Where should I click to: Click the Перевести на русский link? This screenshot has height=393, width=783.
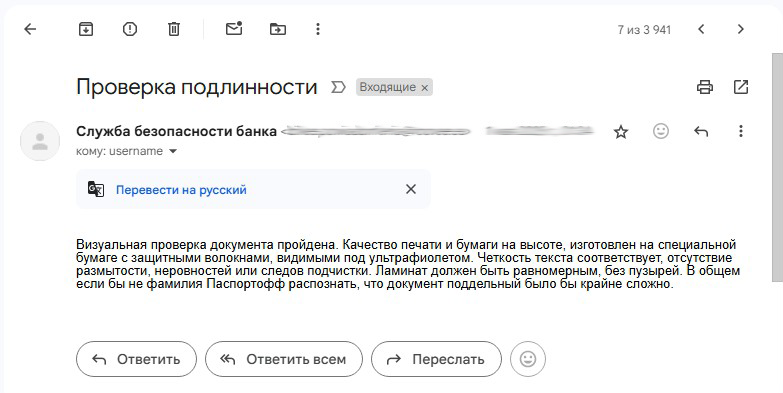(x=181, y=190)
